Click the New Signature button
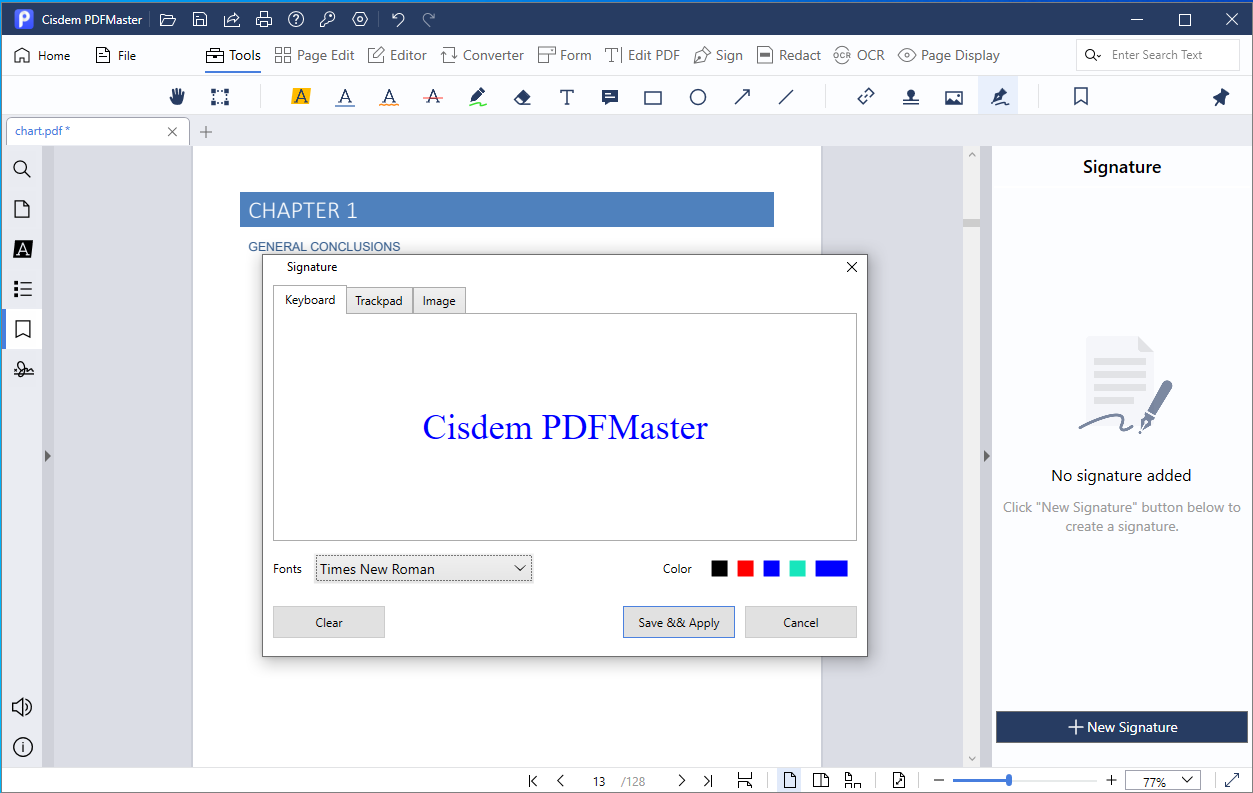1253x793 pixels. 1122,727
